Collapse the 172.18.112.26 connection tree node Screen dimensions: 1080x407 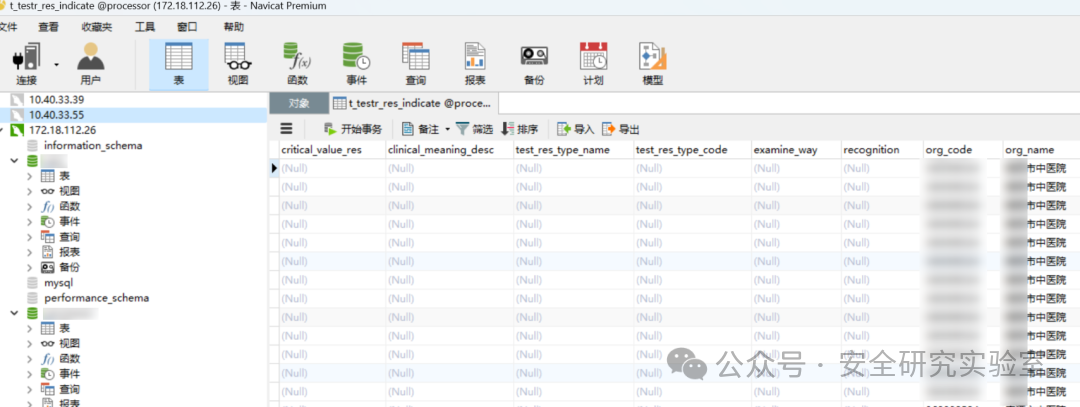click(3, 130)
